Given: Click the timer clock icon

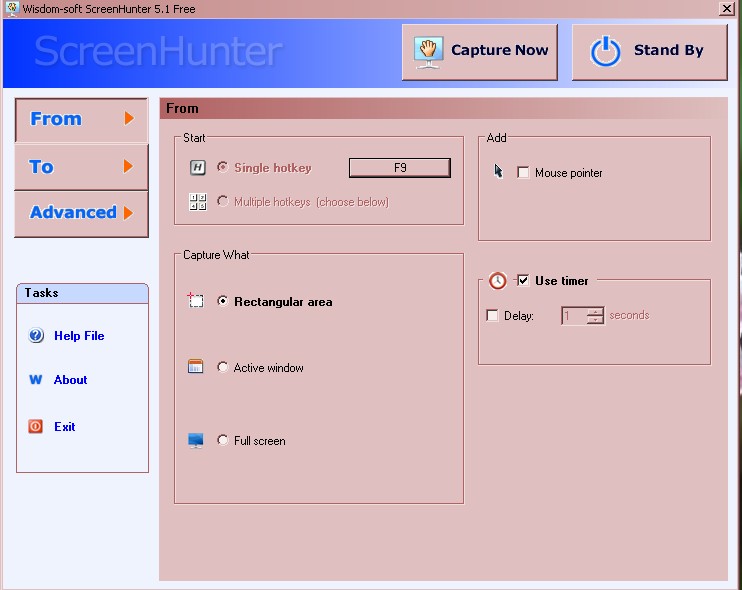Looking at the screenshot, I should click(497, 281).
